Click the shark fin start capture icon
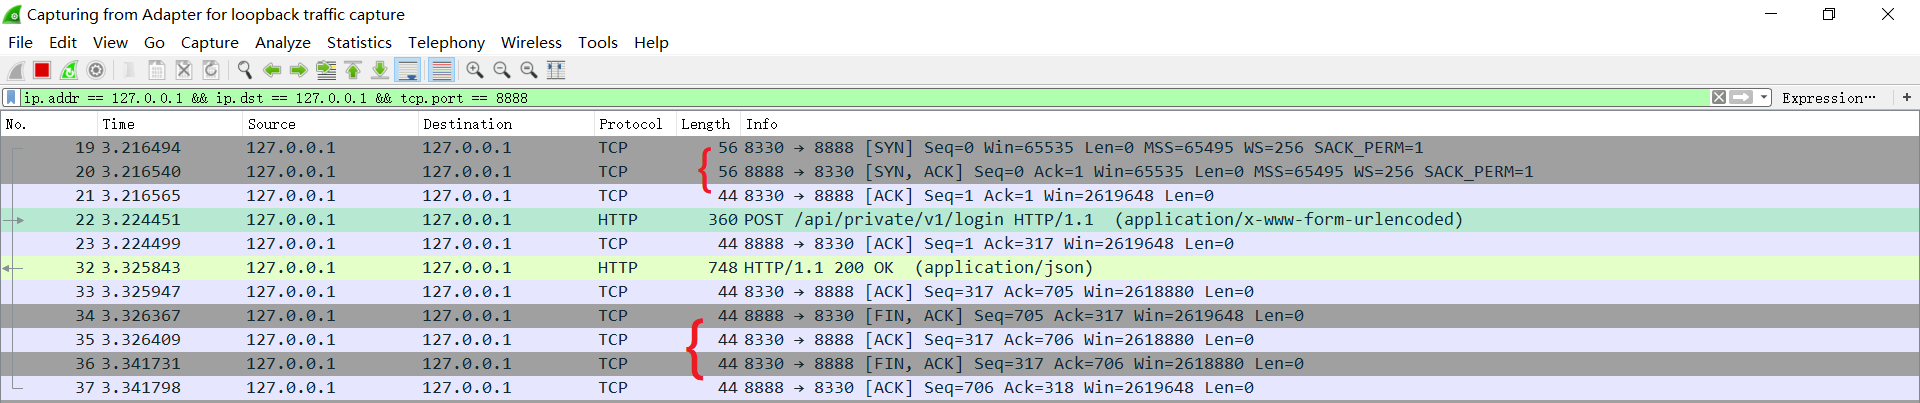 (x=16, y=70)
